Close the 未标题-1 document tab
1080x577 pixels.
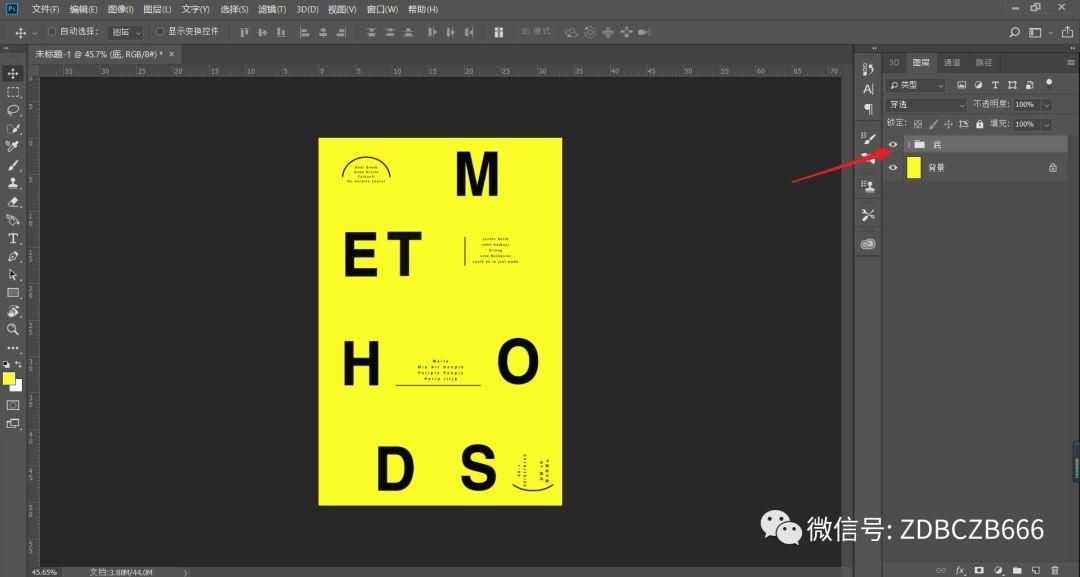172,54
